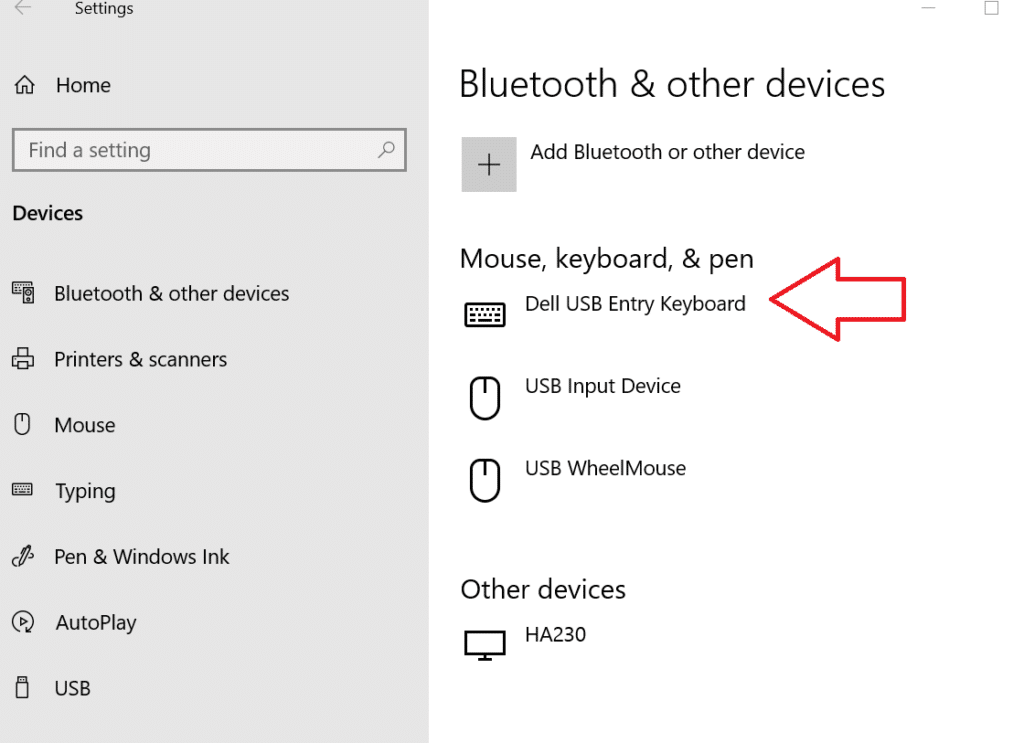1024x743 pixels.
Task: Click the keyboard icon beside Dell USB Entry Keyboard
Action: click(x=484, y=313)
